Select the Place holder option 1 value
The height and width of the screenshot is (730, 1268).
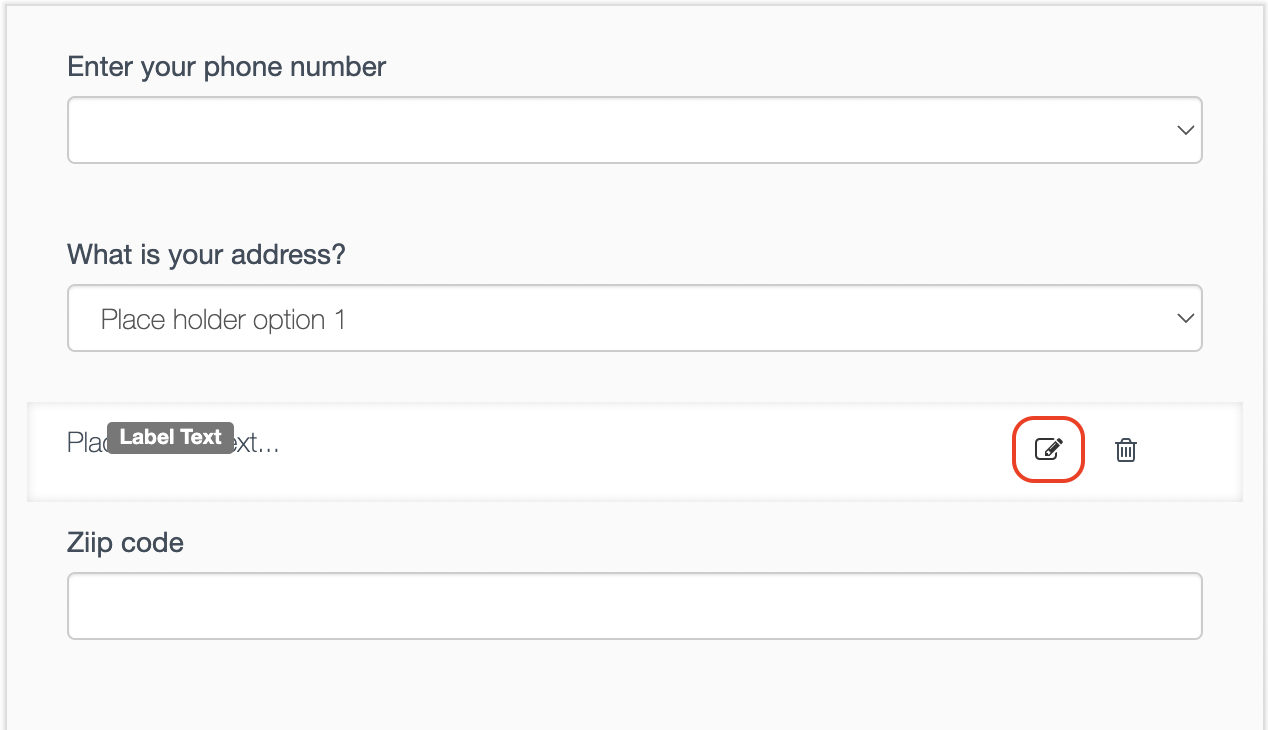click(x=222, y=318)
